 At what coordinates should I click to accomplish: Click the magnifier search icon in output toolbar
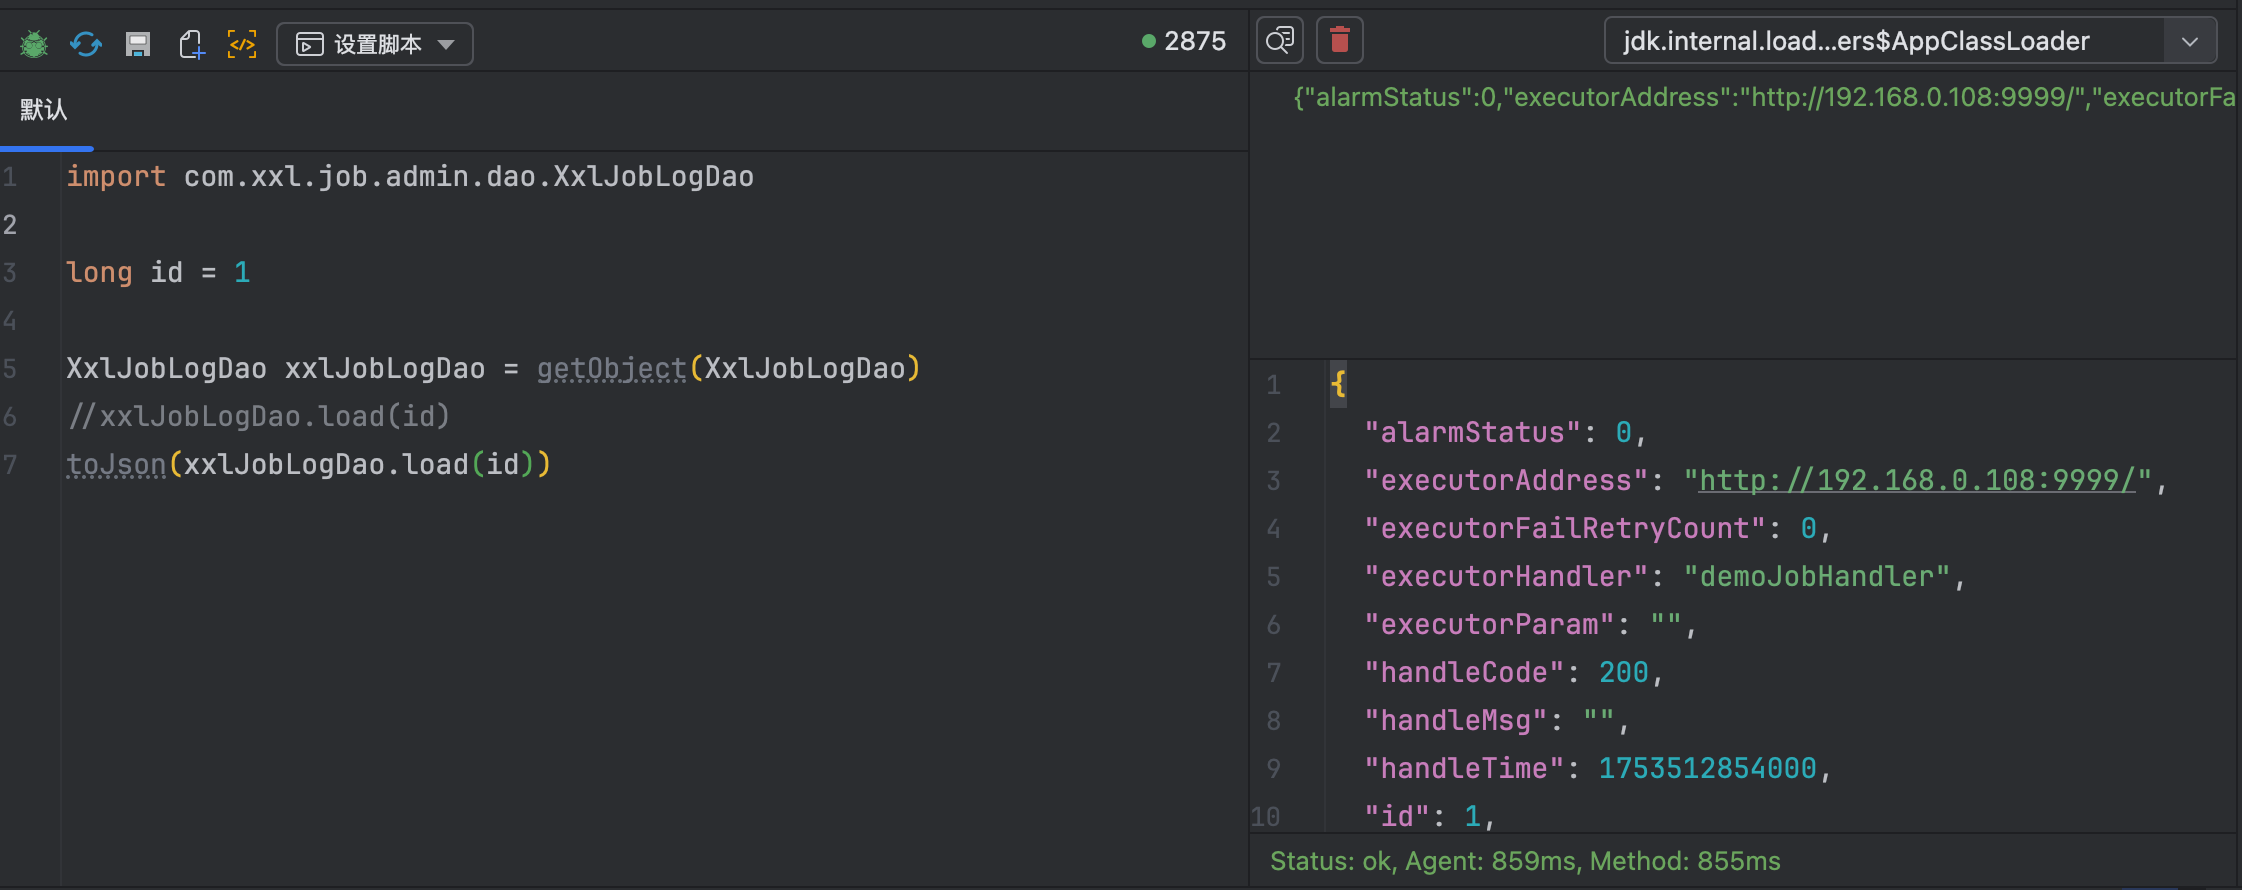(x=1280, y=41)
